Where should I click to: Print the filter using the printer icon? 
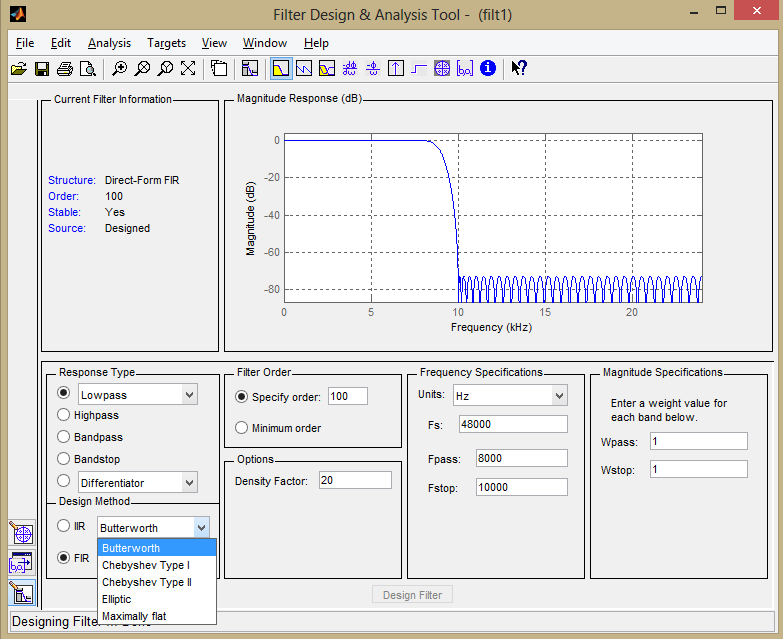point(65,68)
